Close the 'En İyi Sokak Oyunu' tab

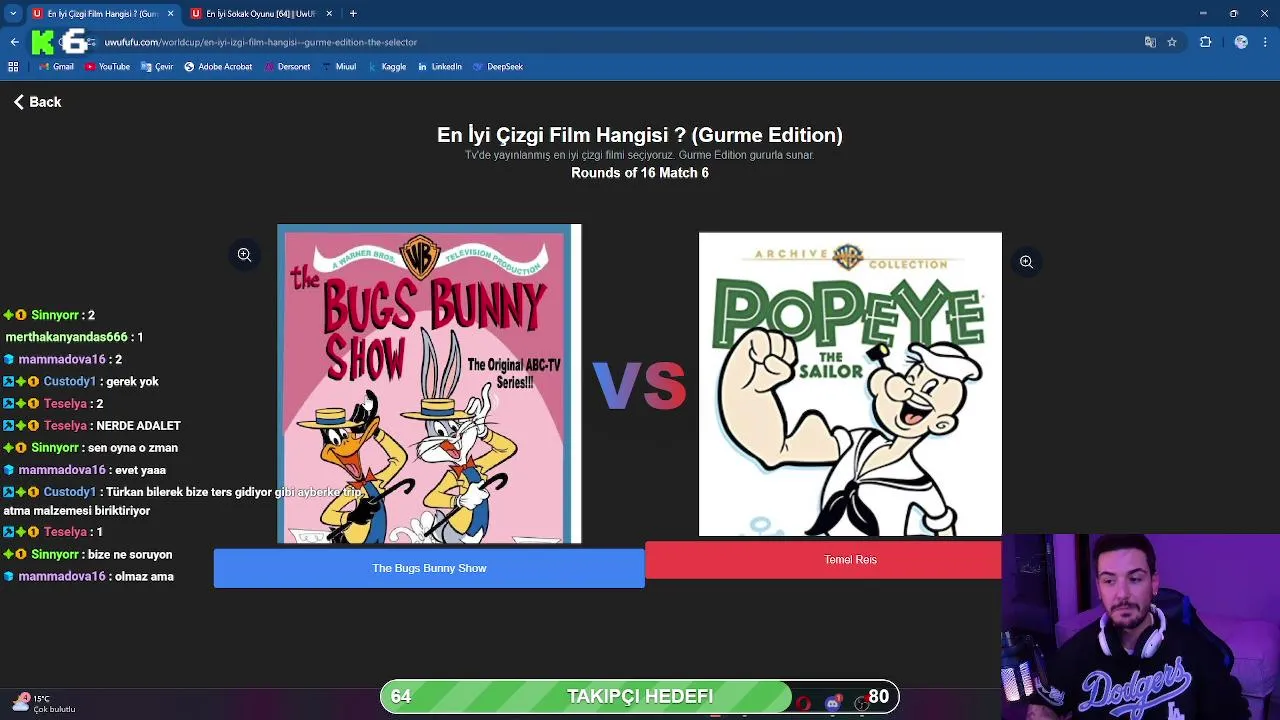(329, 13)
